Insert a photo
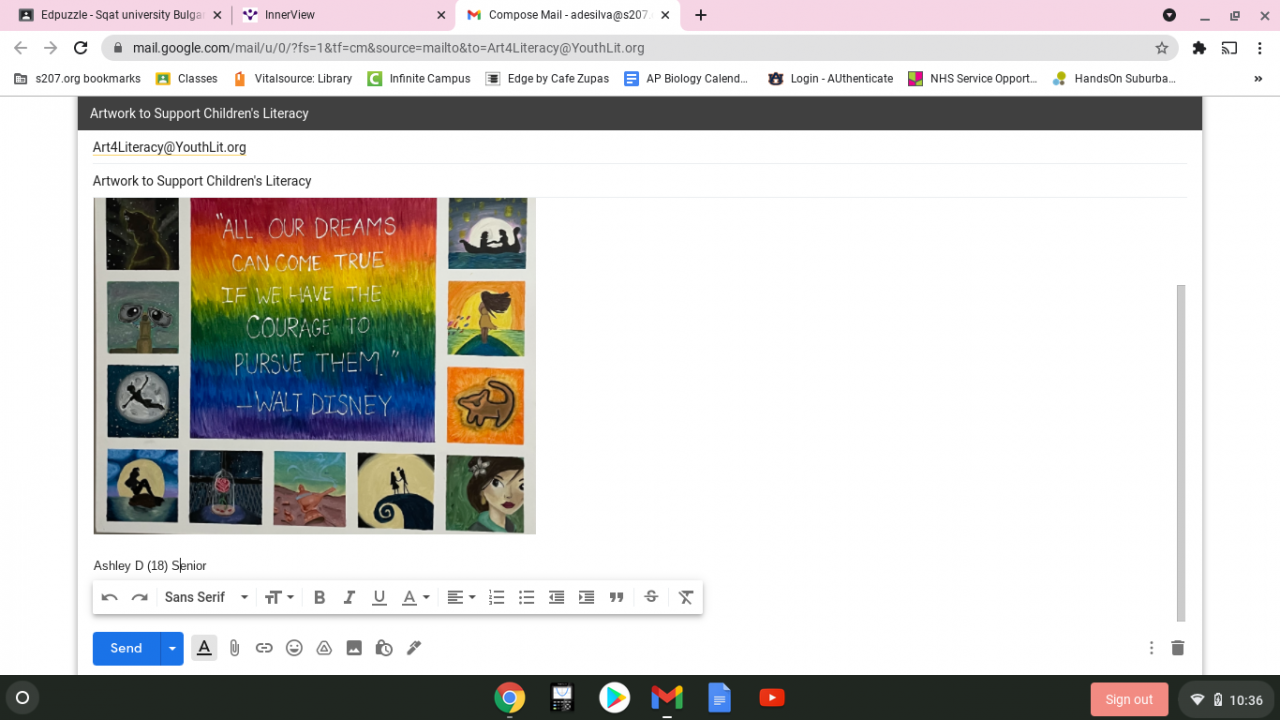The image size is (1280, 720). [x=354, y=648]
